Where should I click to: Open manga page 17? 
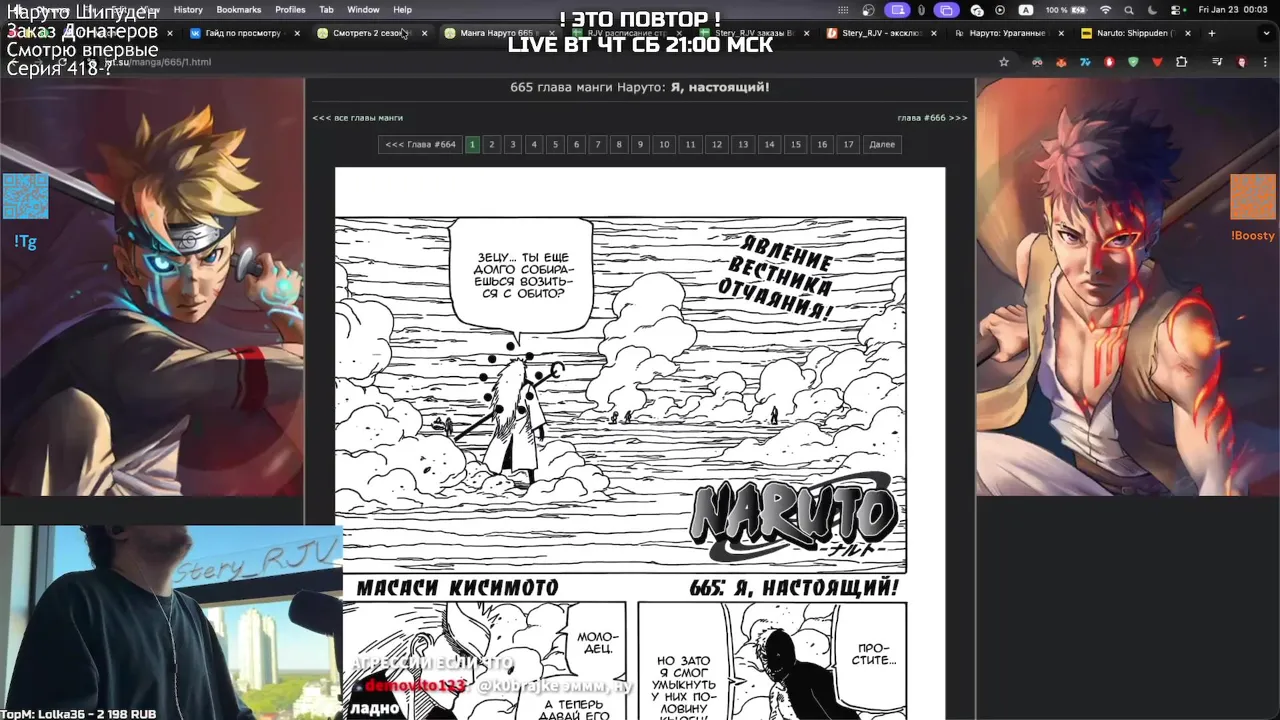click(848, 145)
